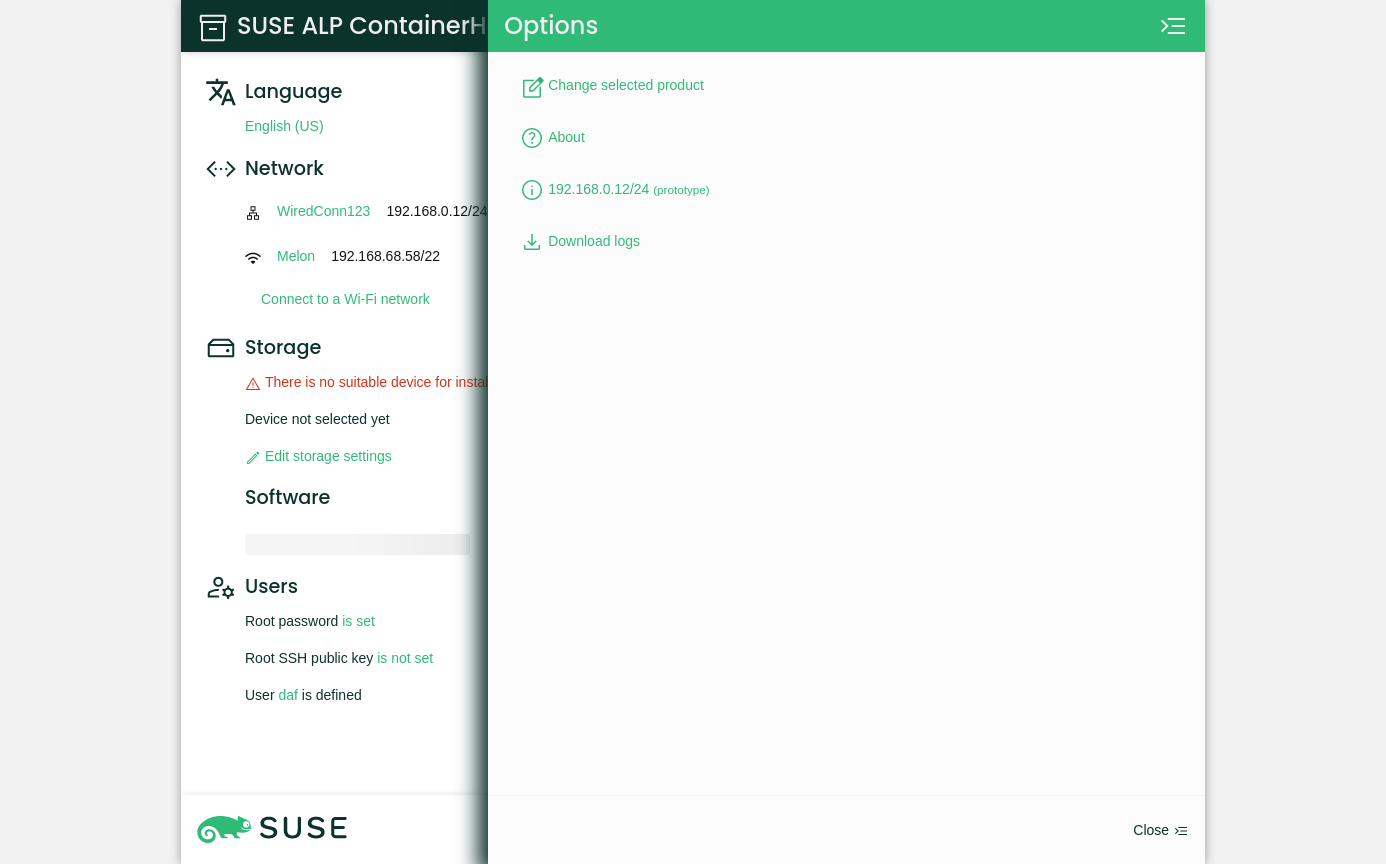
Task: Click the Software loading placeholder bar
Action: pos(357,544)
